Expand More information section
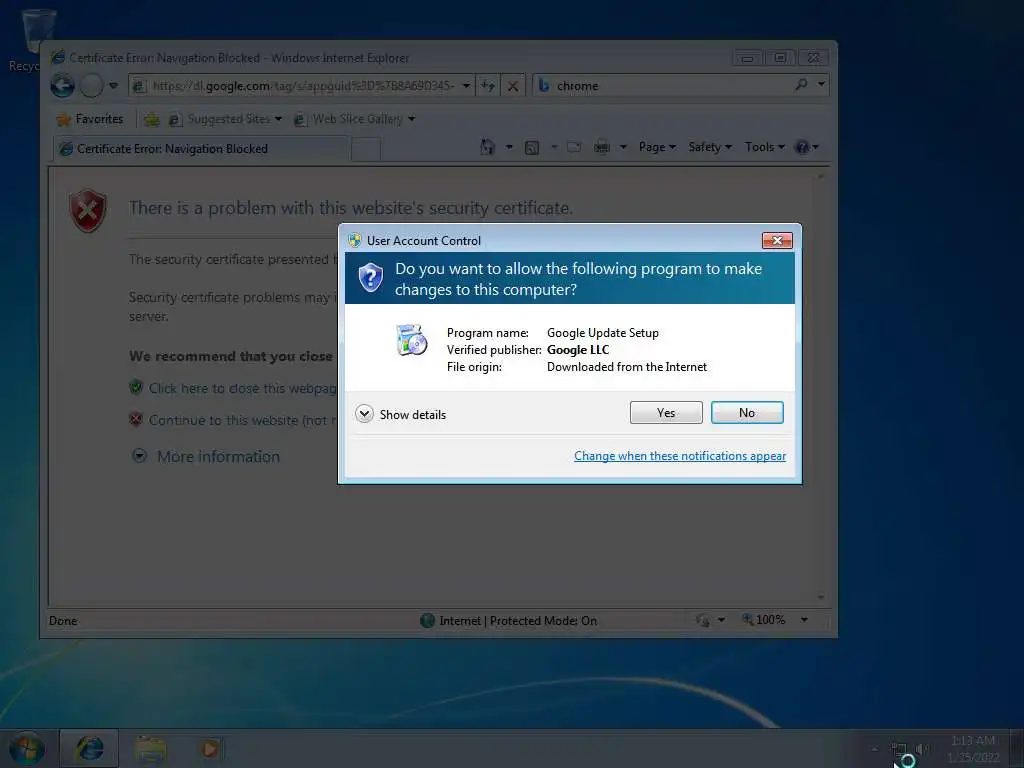 pyautogui.click(x=206, y=456)
